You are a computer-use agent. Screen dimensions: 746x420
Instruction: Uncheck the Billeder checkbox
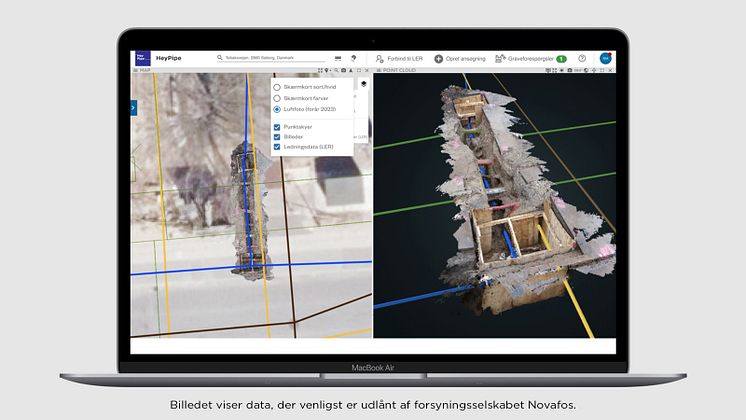[x=277, y=137]
